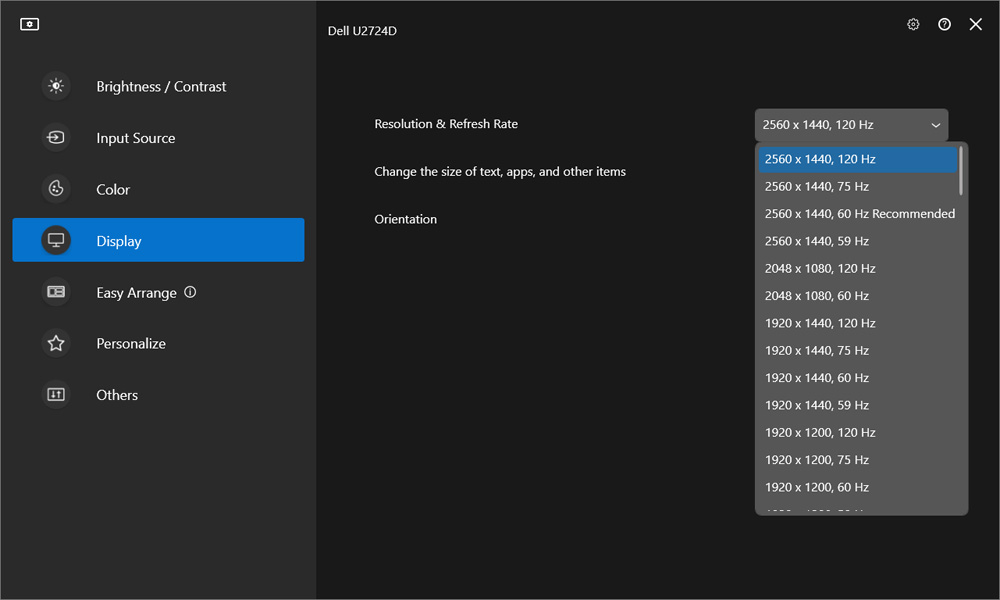The width and height of the screenshot is (1000, 600).
Task: Click the Easy Arrange layout icon
Action: coord(56,292)
